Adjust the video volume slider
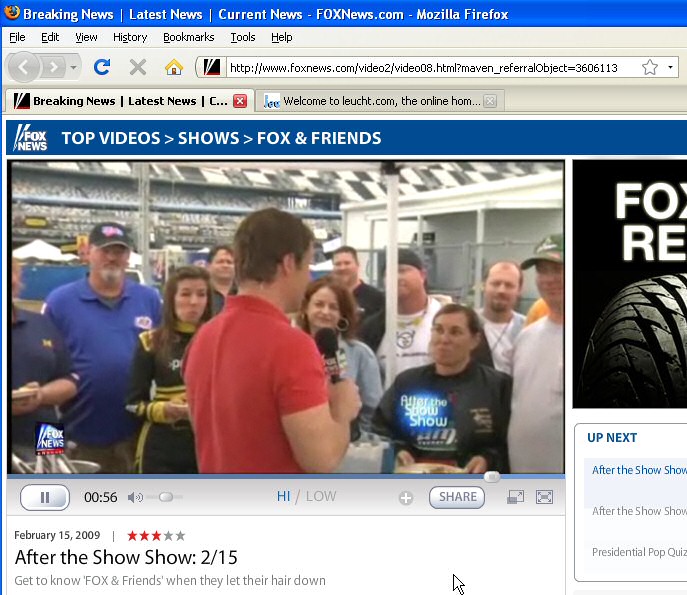This screenshot has height=595, width=687. pos(165,497)
